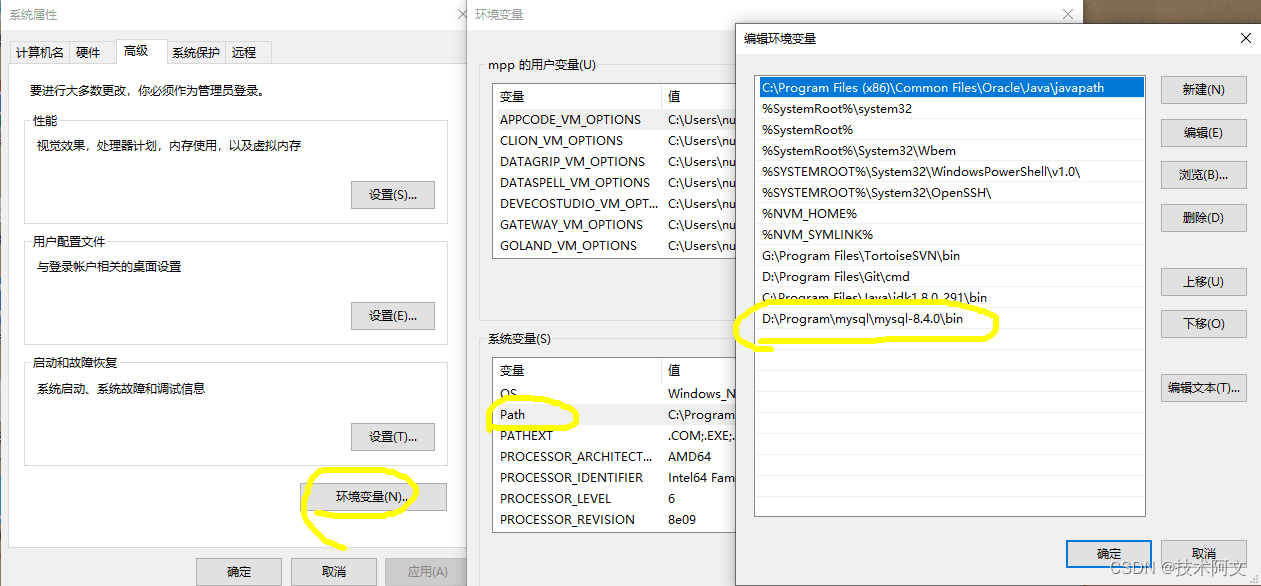1261x586 pixels.
Task: Select DEVECOSTUDIO_VM_OPT... user variable
Action: point(614,204)
